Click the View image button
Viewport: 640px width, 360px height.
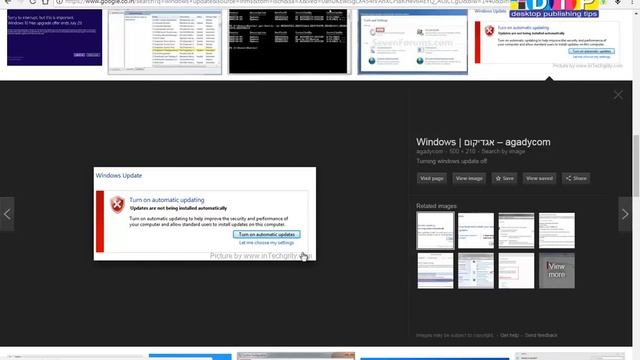(x=469, y=178)
